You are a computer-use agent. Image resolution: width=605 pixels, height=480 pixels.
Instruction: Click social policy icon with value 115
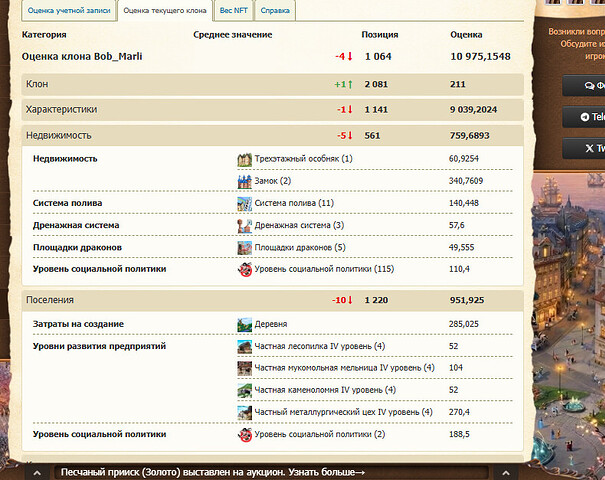(244, 269)
